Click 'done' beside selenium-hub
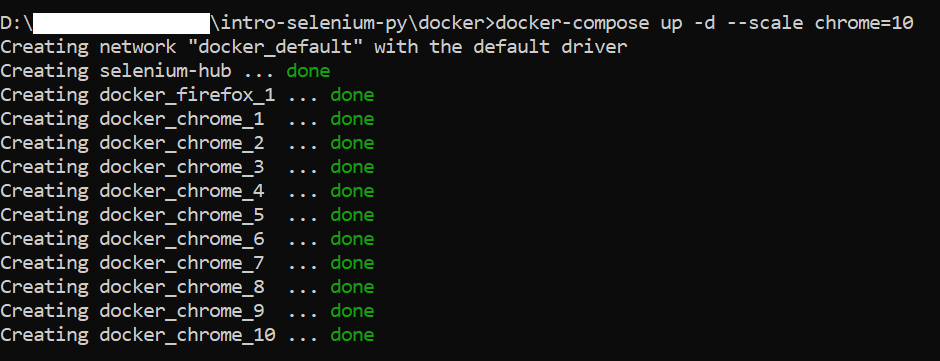Image resolution: width=940 pixels, height=361 pixels. [x=308, y=71]
